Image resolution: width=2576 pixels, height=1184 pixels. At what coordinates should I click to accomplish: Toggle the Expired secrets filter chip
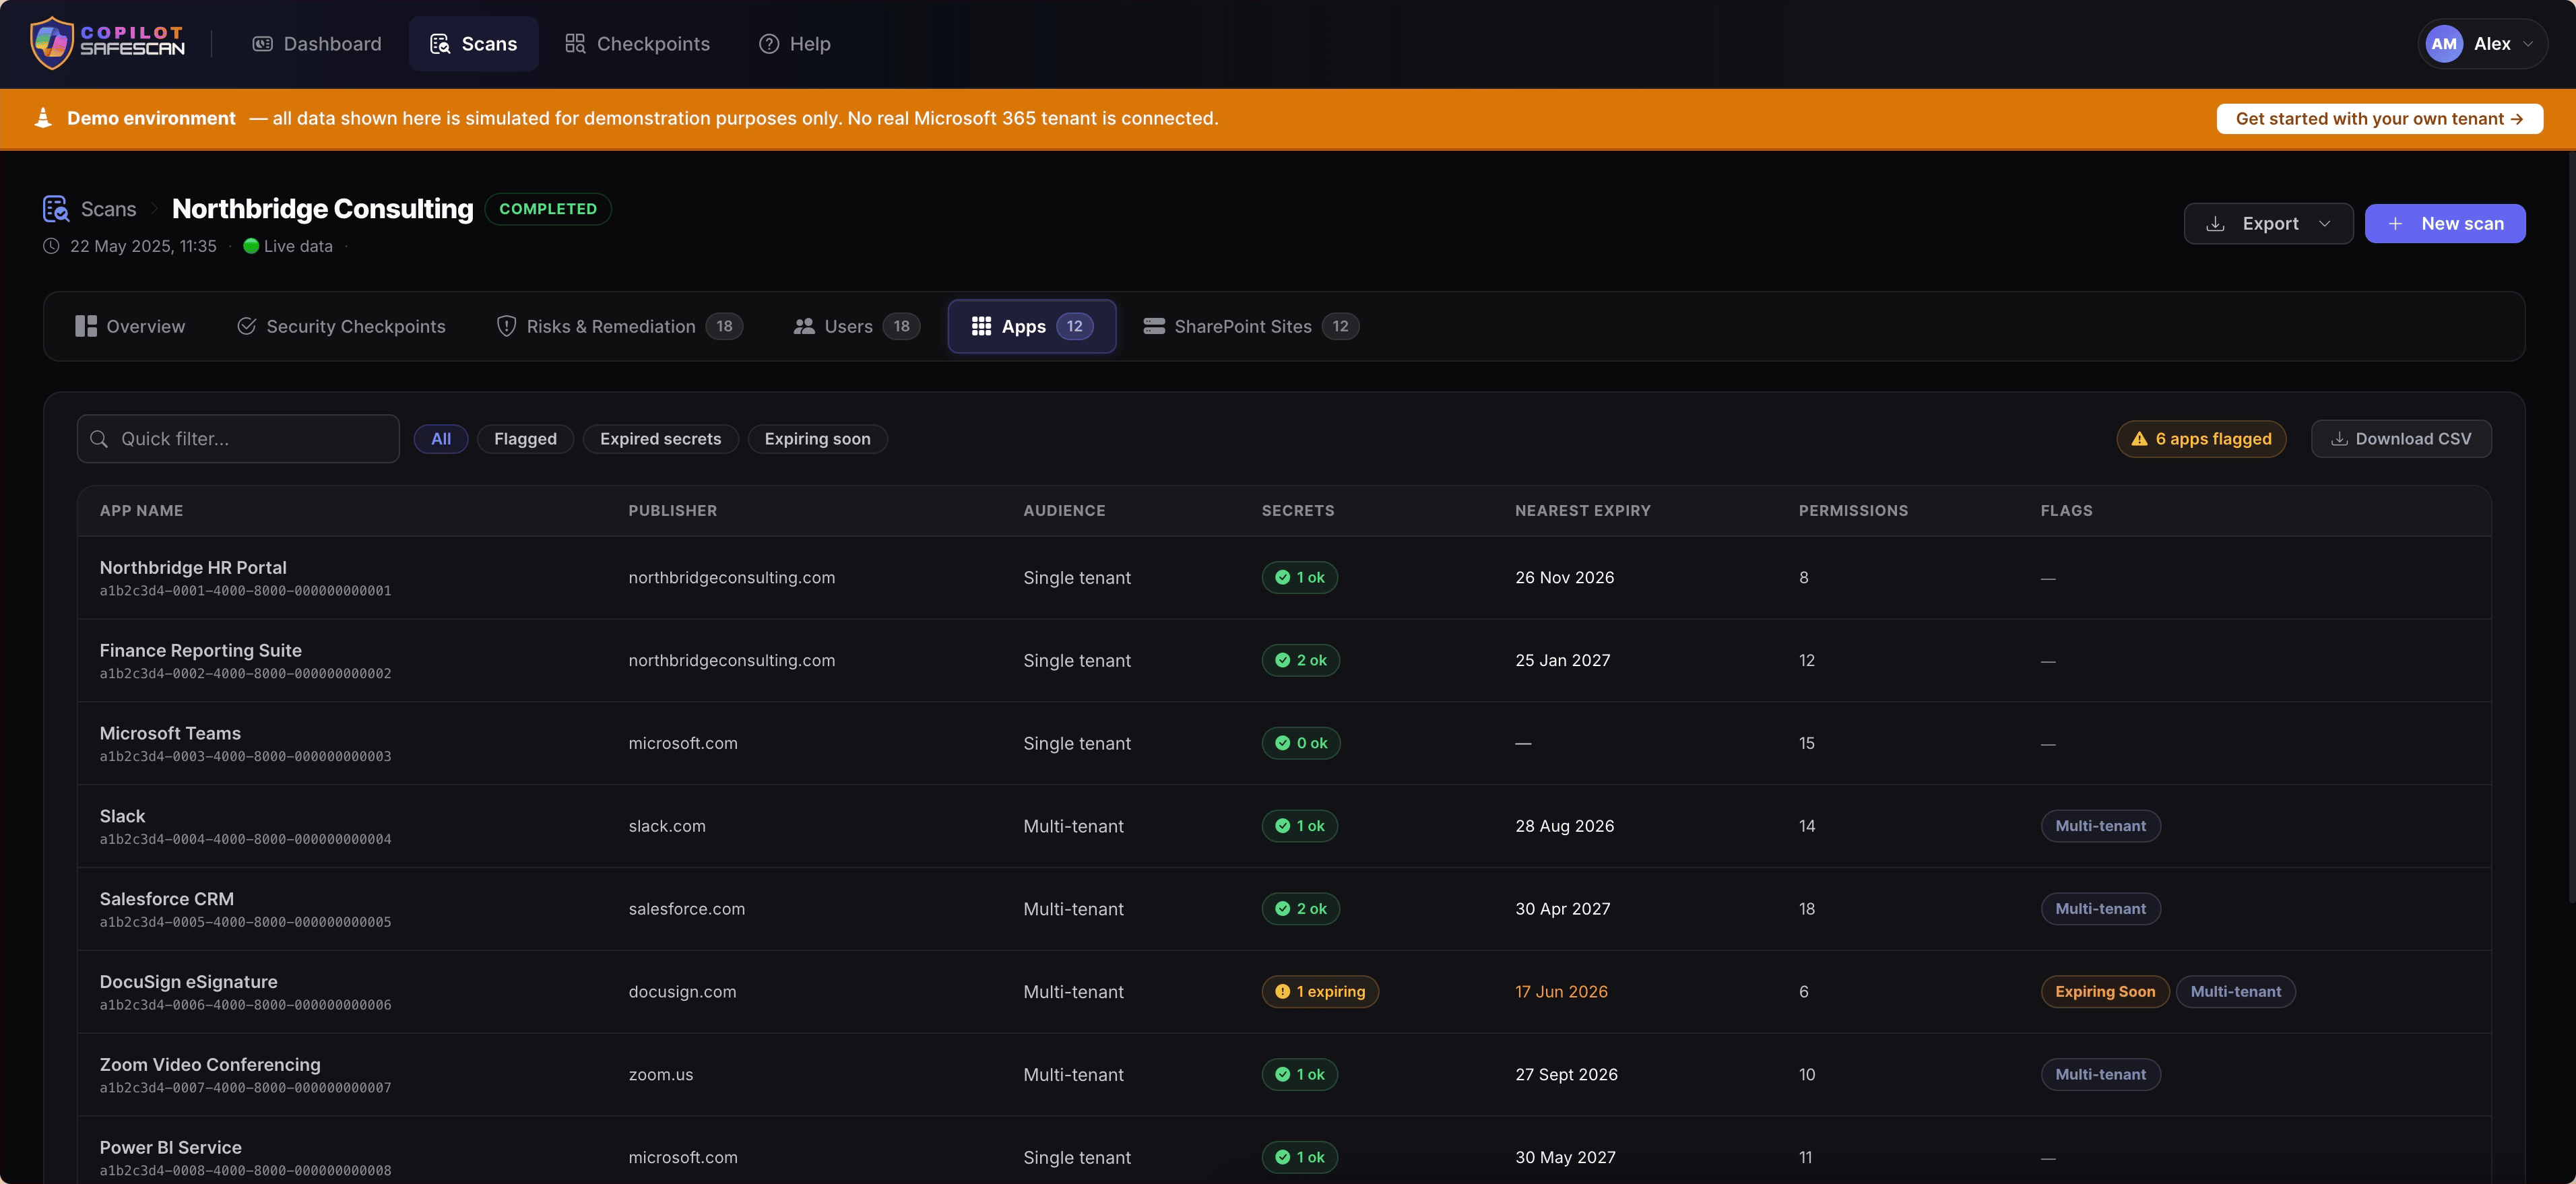point(660,439)
